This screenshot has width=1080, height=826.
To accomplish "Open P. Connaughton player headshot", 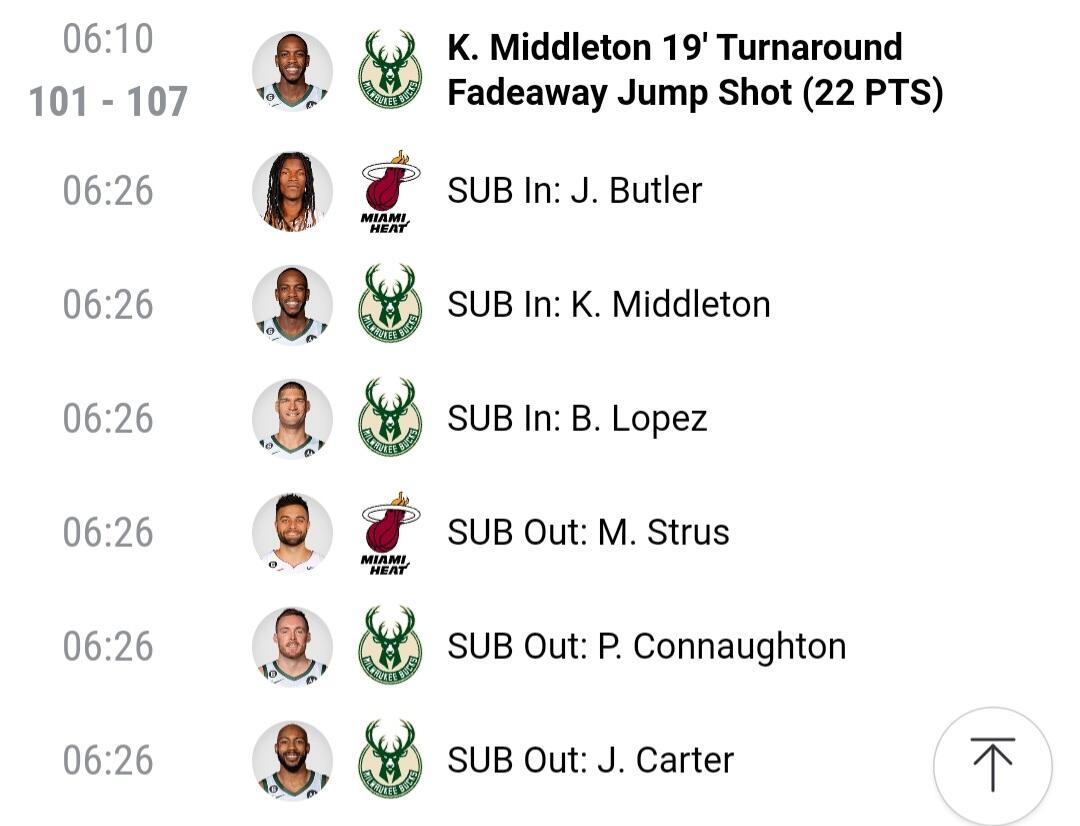I will click(x=292, y=646).
